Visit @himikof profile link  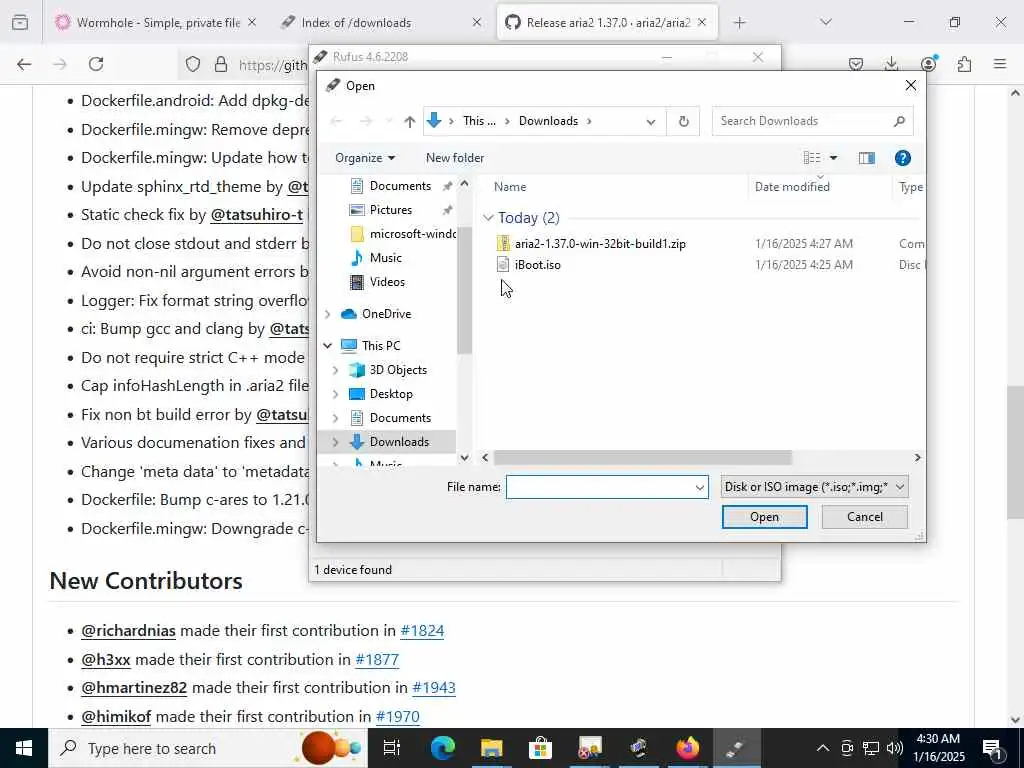[x=116, y=716]
